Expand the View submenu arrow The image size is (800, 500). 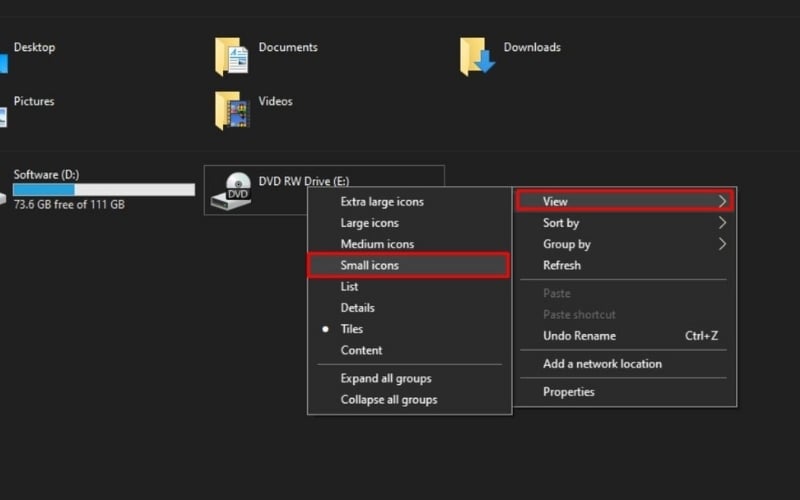[x=722, y=201]
